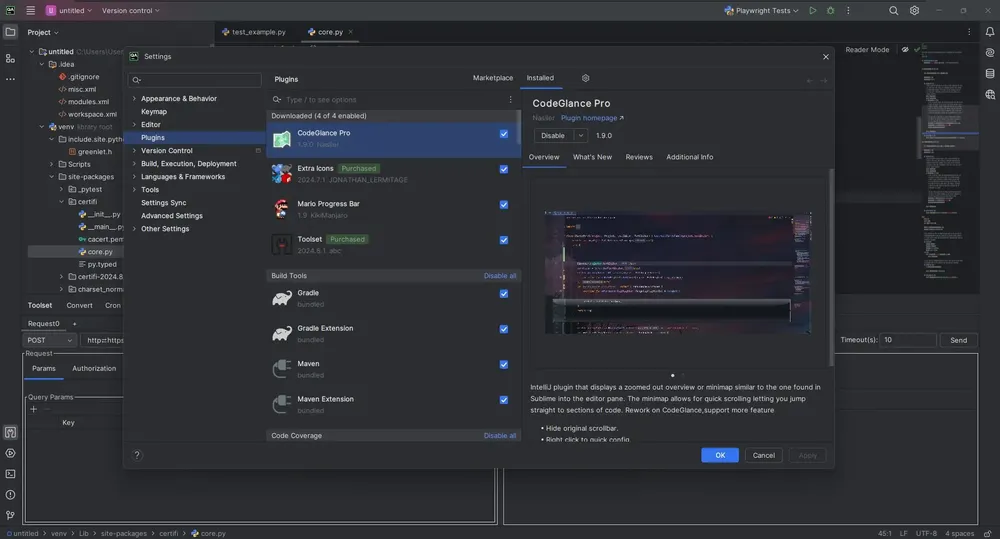Open More Actions kebab in top toolbar
Image resolution: width=1000 pixels, height=539 pixels.
[848, 10]
